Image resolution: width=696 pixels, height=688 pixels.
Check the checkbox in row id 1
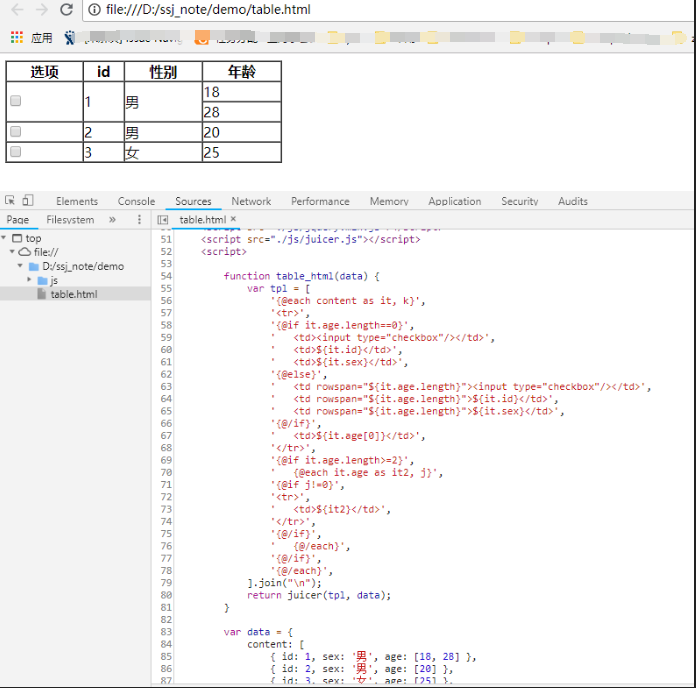click(16, 101)
